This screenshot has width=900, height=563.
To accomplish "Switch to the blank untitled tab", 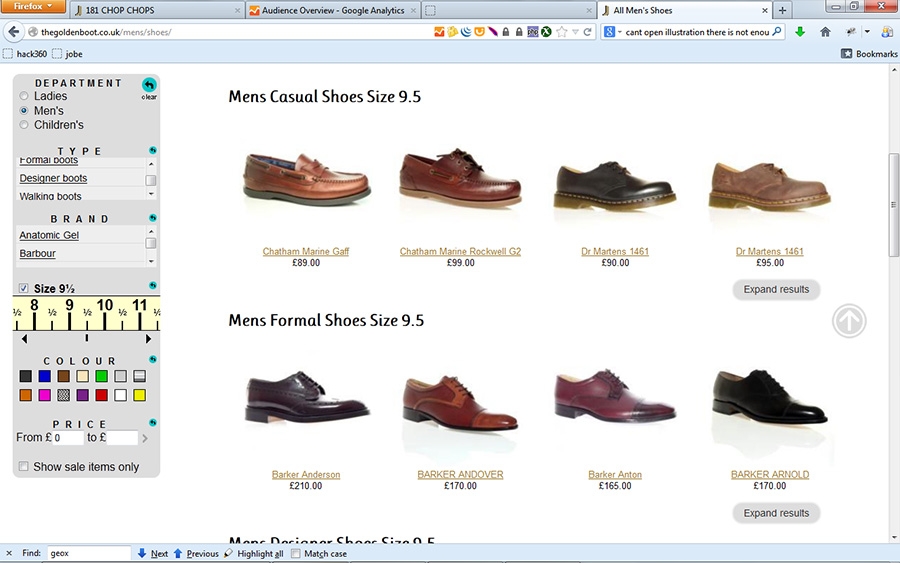I will tap(509, 10).
